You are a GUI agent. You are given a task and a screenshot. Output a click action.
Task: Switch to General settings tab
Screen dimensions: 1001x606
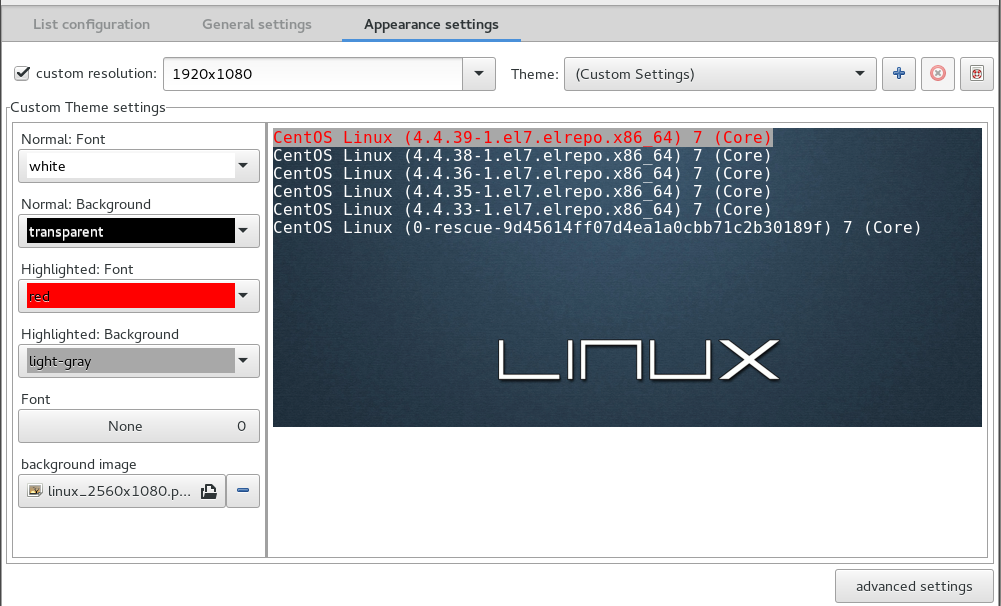[257, 24]
